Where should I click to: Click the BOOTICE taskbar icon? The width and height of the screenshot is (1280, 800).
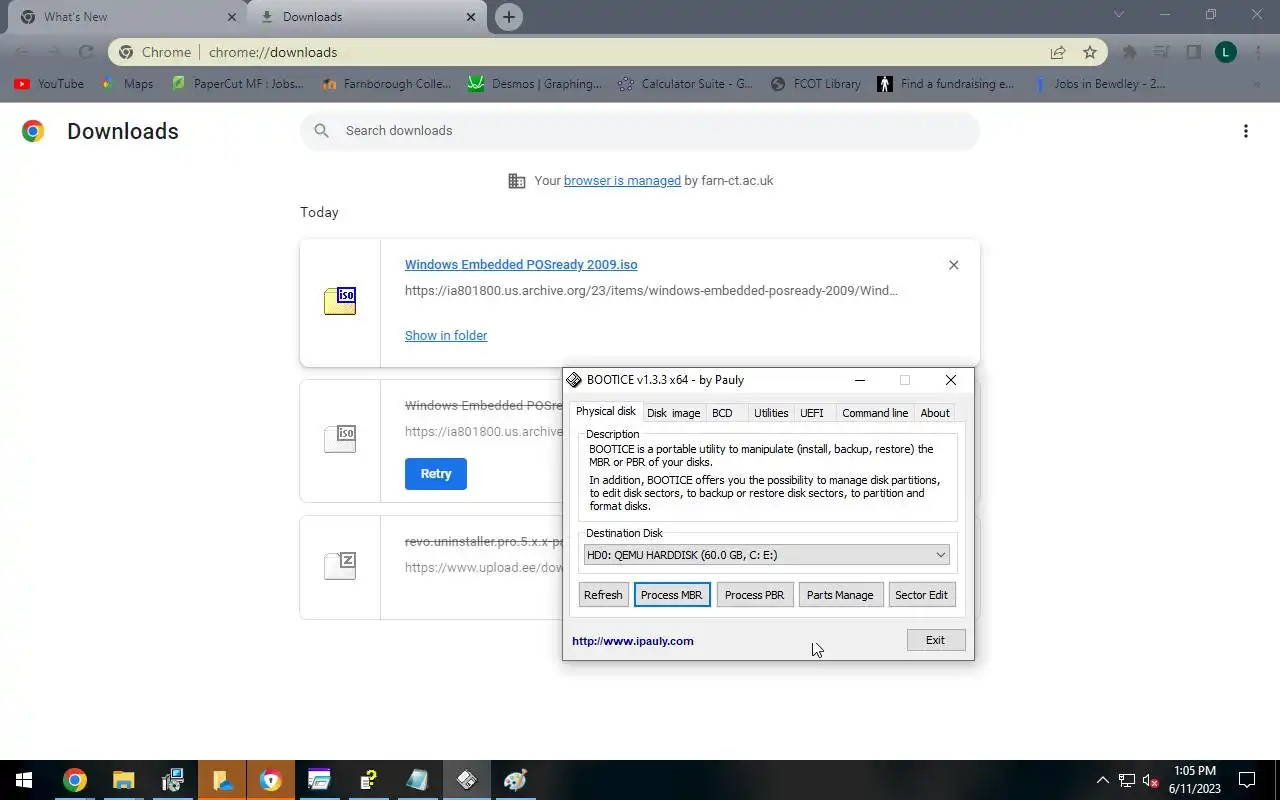pos(467,780)
